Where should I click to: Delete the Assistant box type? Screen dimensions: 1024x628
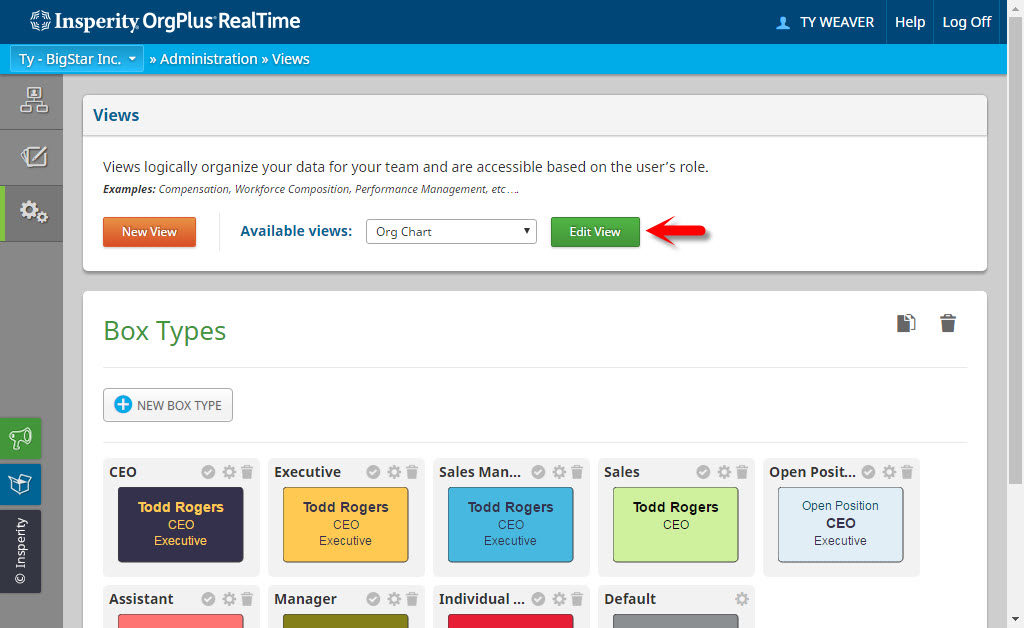click(x=247, y=599)
